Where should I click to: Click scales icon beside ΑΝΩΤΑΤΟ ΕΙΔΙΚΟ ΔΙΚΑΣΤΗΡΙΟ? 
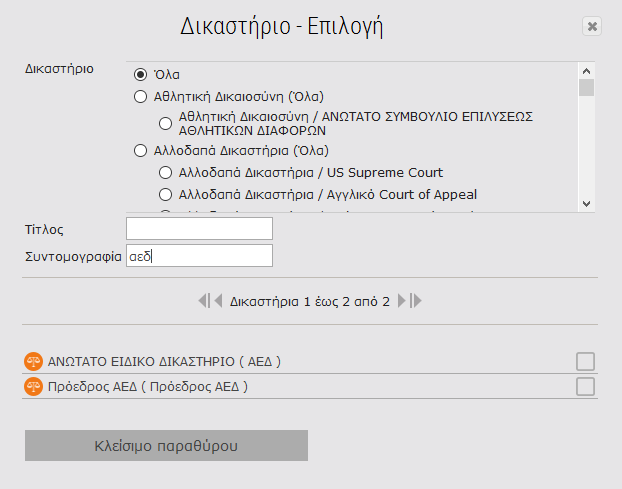click(x=33, y=361)
